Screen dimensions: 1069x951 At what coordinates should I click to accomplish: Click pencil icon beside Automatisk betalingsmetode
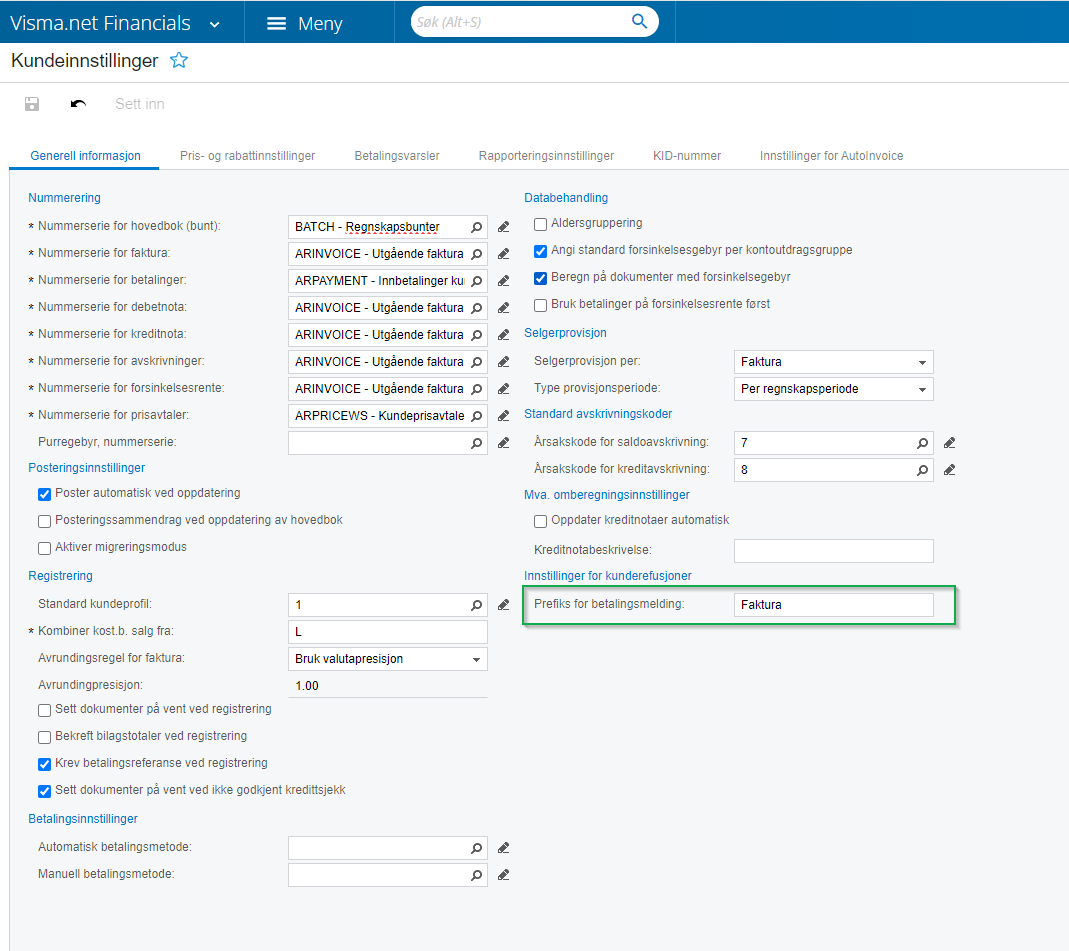pos(504,848)
